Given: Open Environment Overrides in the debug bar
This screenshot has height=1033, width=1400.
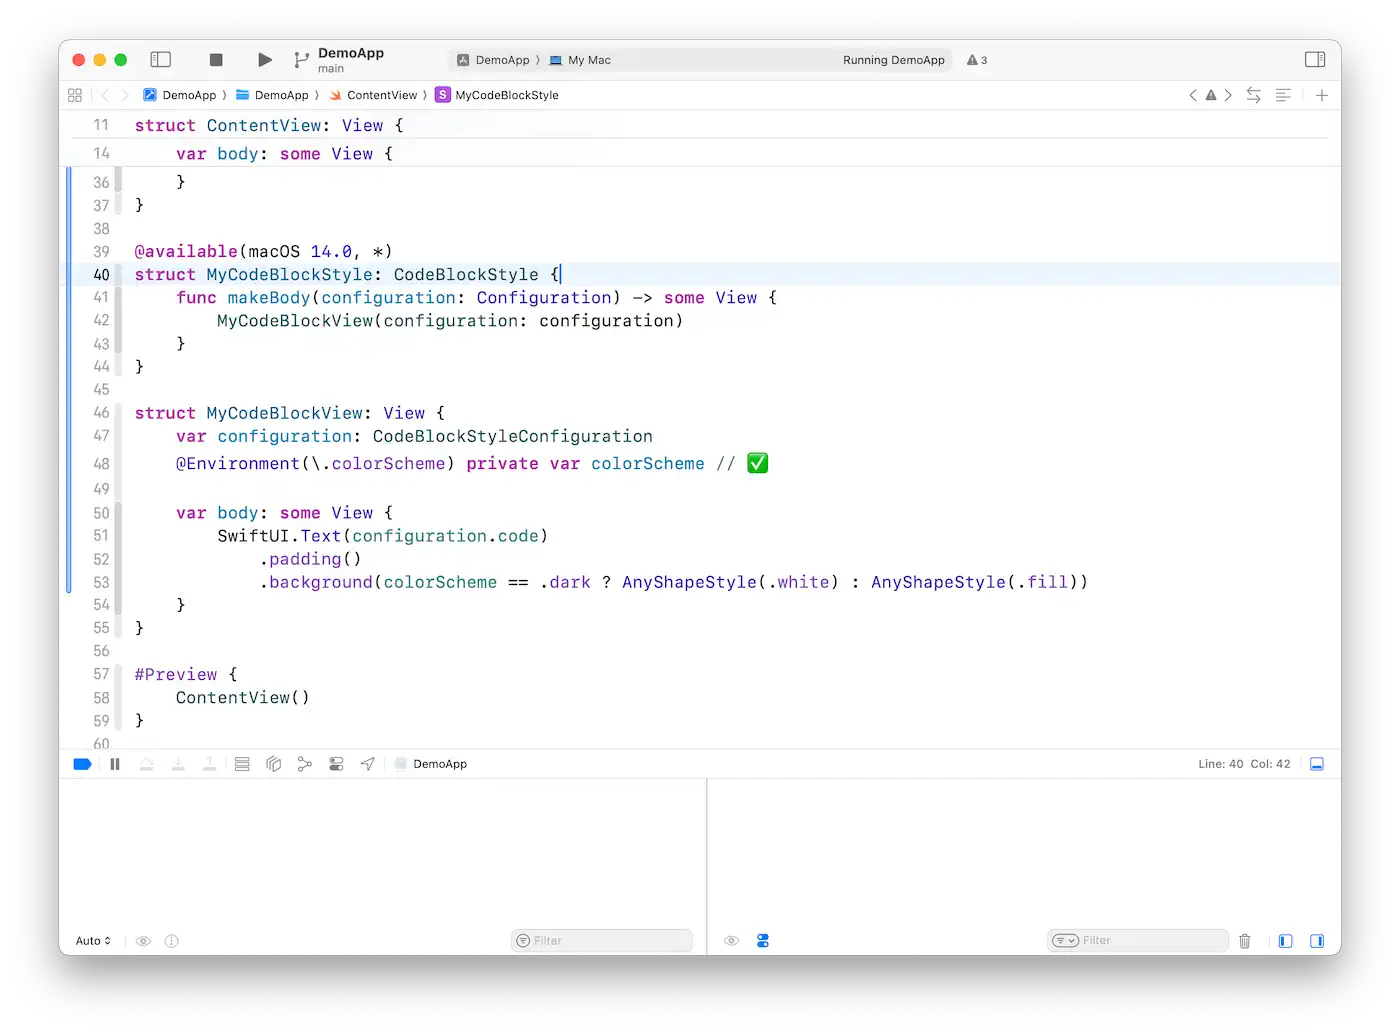Looking at the screenshot, I should pos(336,763).
